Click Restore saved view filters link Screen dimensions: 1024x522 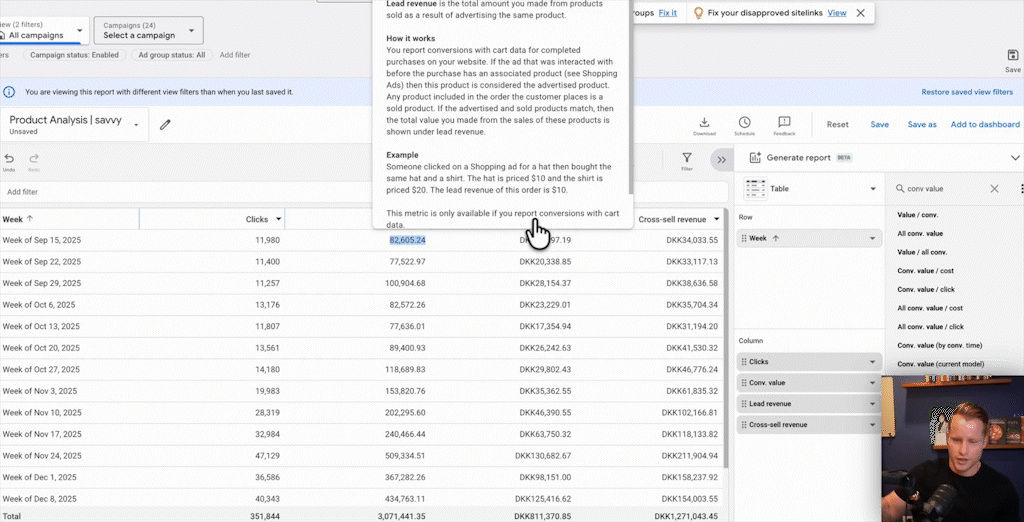coord(966,92)
